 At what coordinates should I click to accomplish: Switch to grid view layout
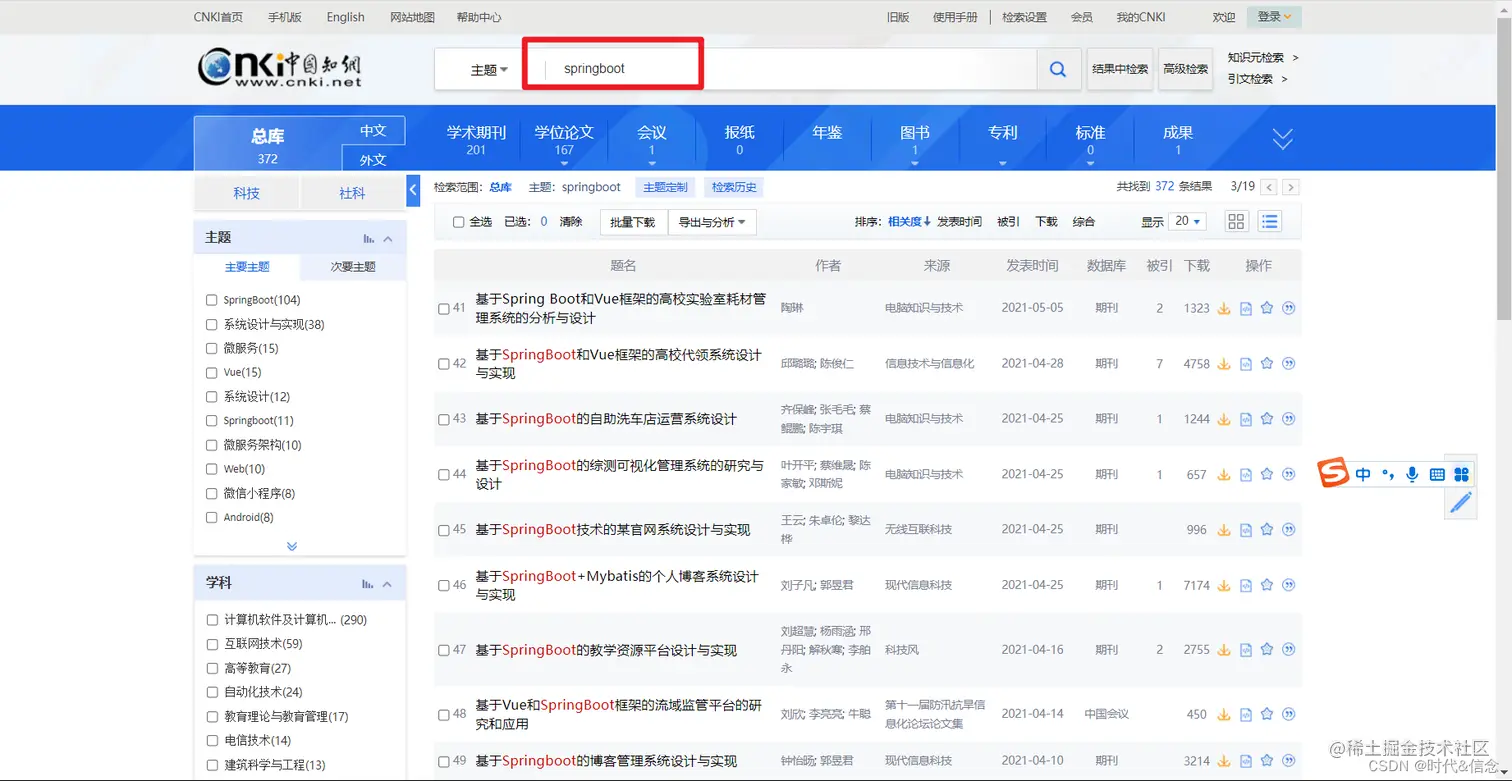click(x=1237, y=222)
